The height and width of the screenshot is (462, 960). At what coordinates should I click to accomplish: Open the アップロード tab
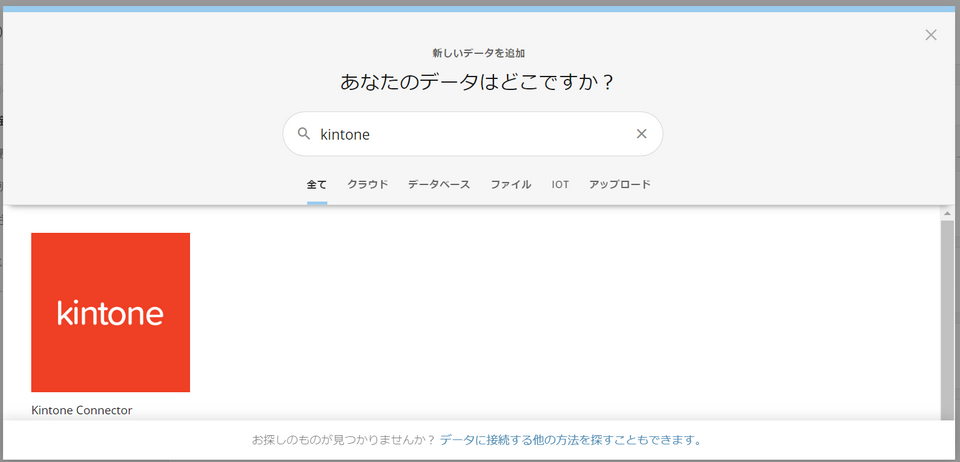(x=620, y=184)
